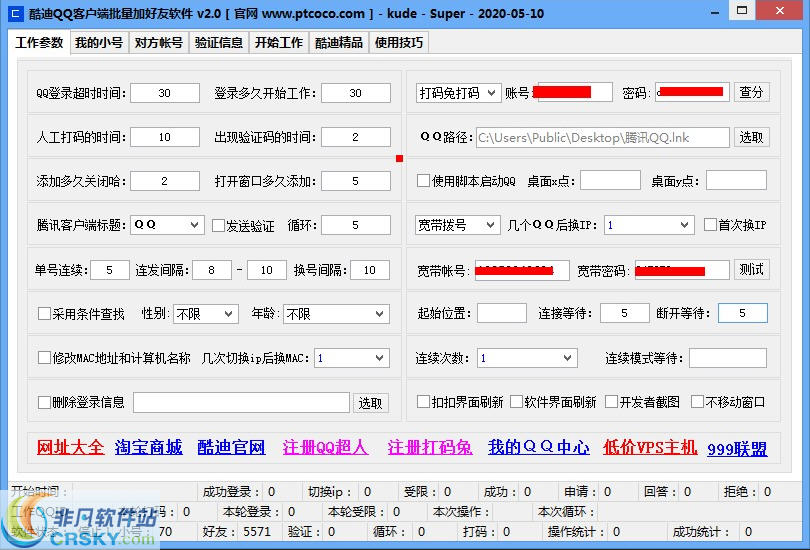Expand the 宽带拨号 dropdown
810x550 pixels.
[457, 225]
